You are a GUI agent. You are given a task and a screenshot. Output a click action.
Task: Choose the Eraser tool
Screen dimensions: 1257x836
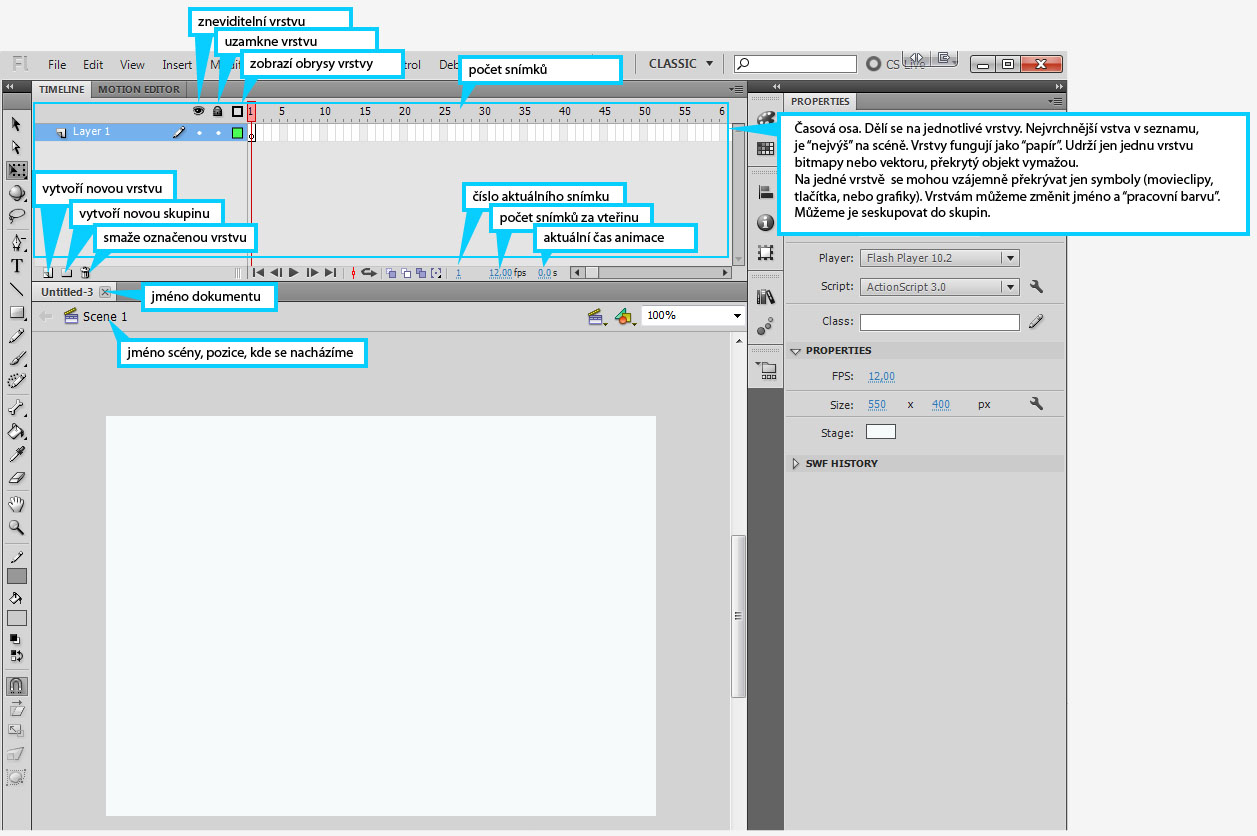coord(17,478)
